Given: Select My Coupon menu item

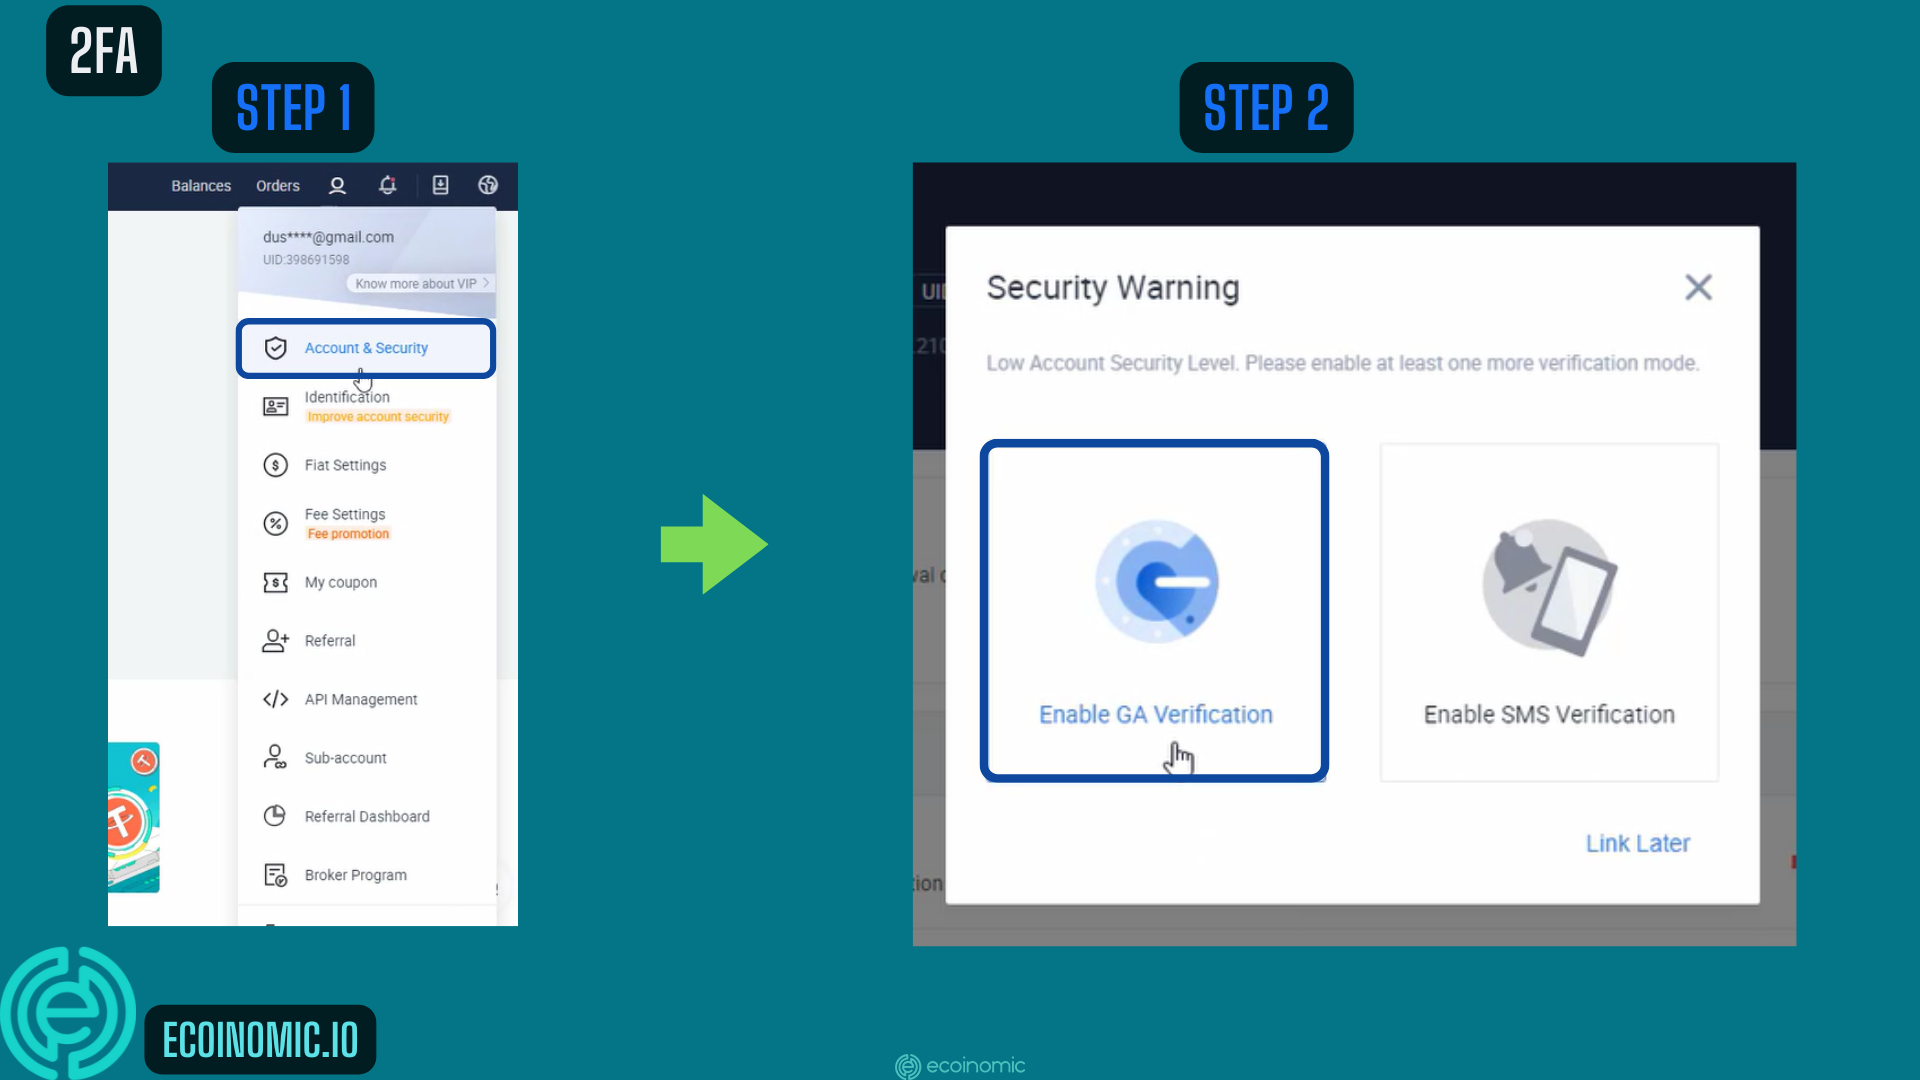Looking at the screenshot, I should pos(340,582).
